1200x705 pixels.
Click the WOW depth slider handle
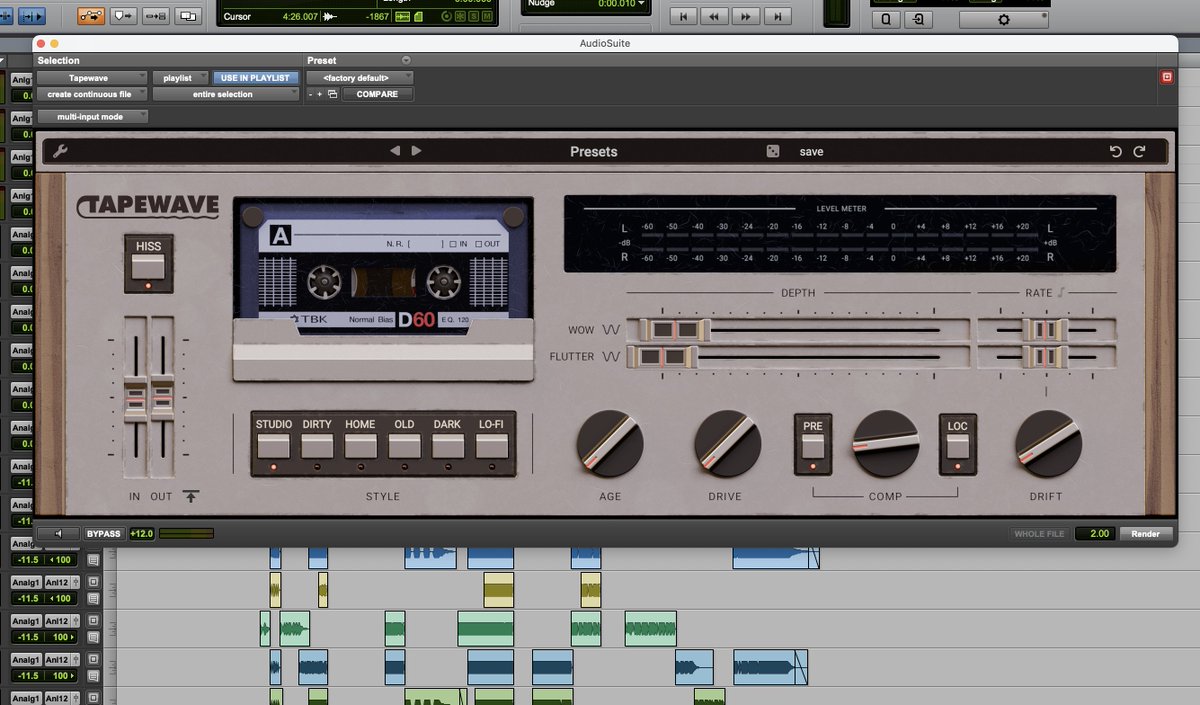click(x=675, y=330)
